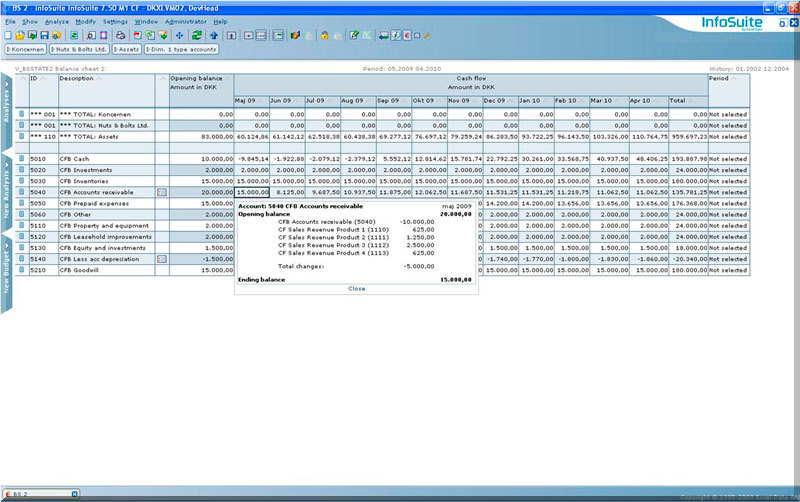800x502 pixels.
Task: Click the blue up-arrow icon
Action: (214, 35)
